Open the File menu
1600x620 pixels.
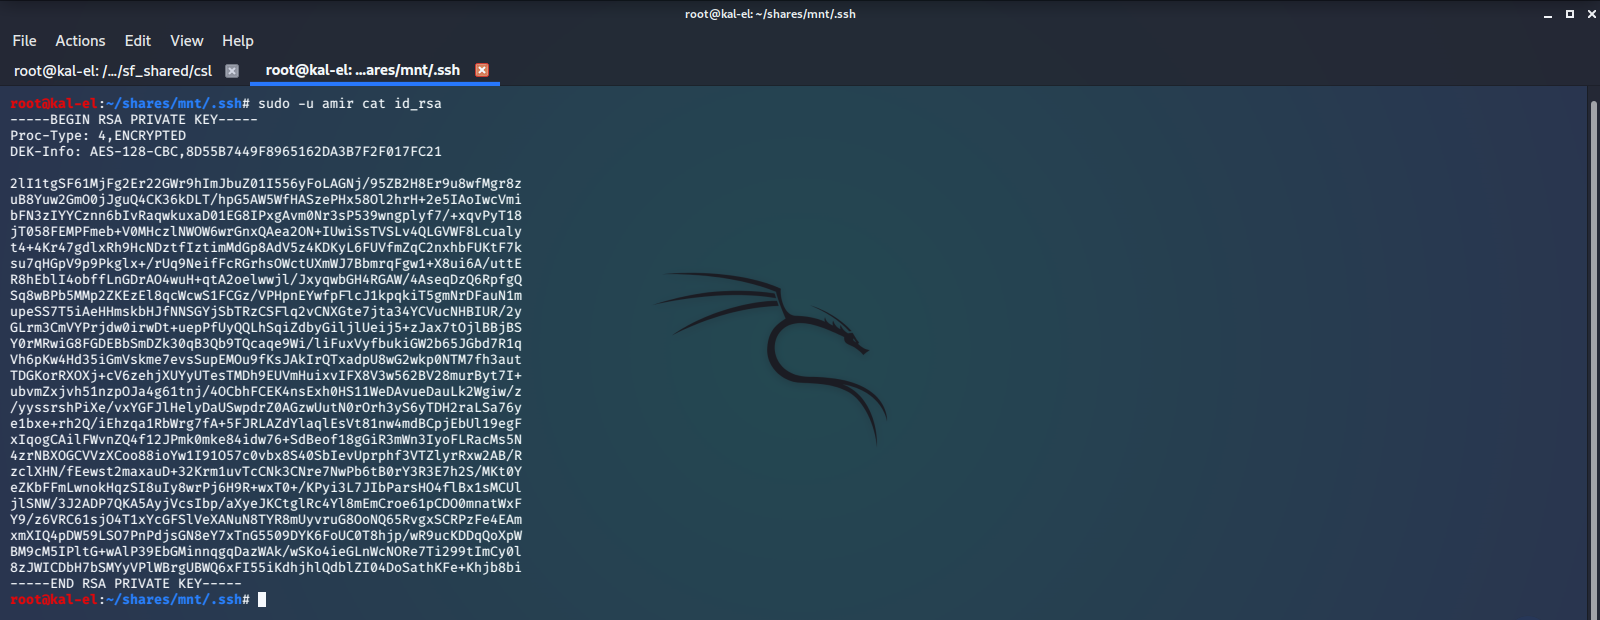[24, 41]
